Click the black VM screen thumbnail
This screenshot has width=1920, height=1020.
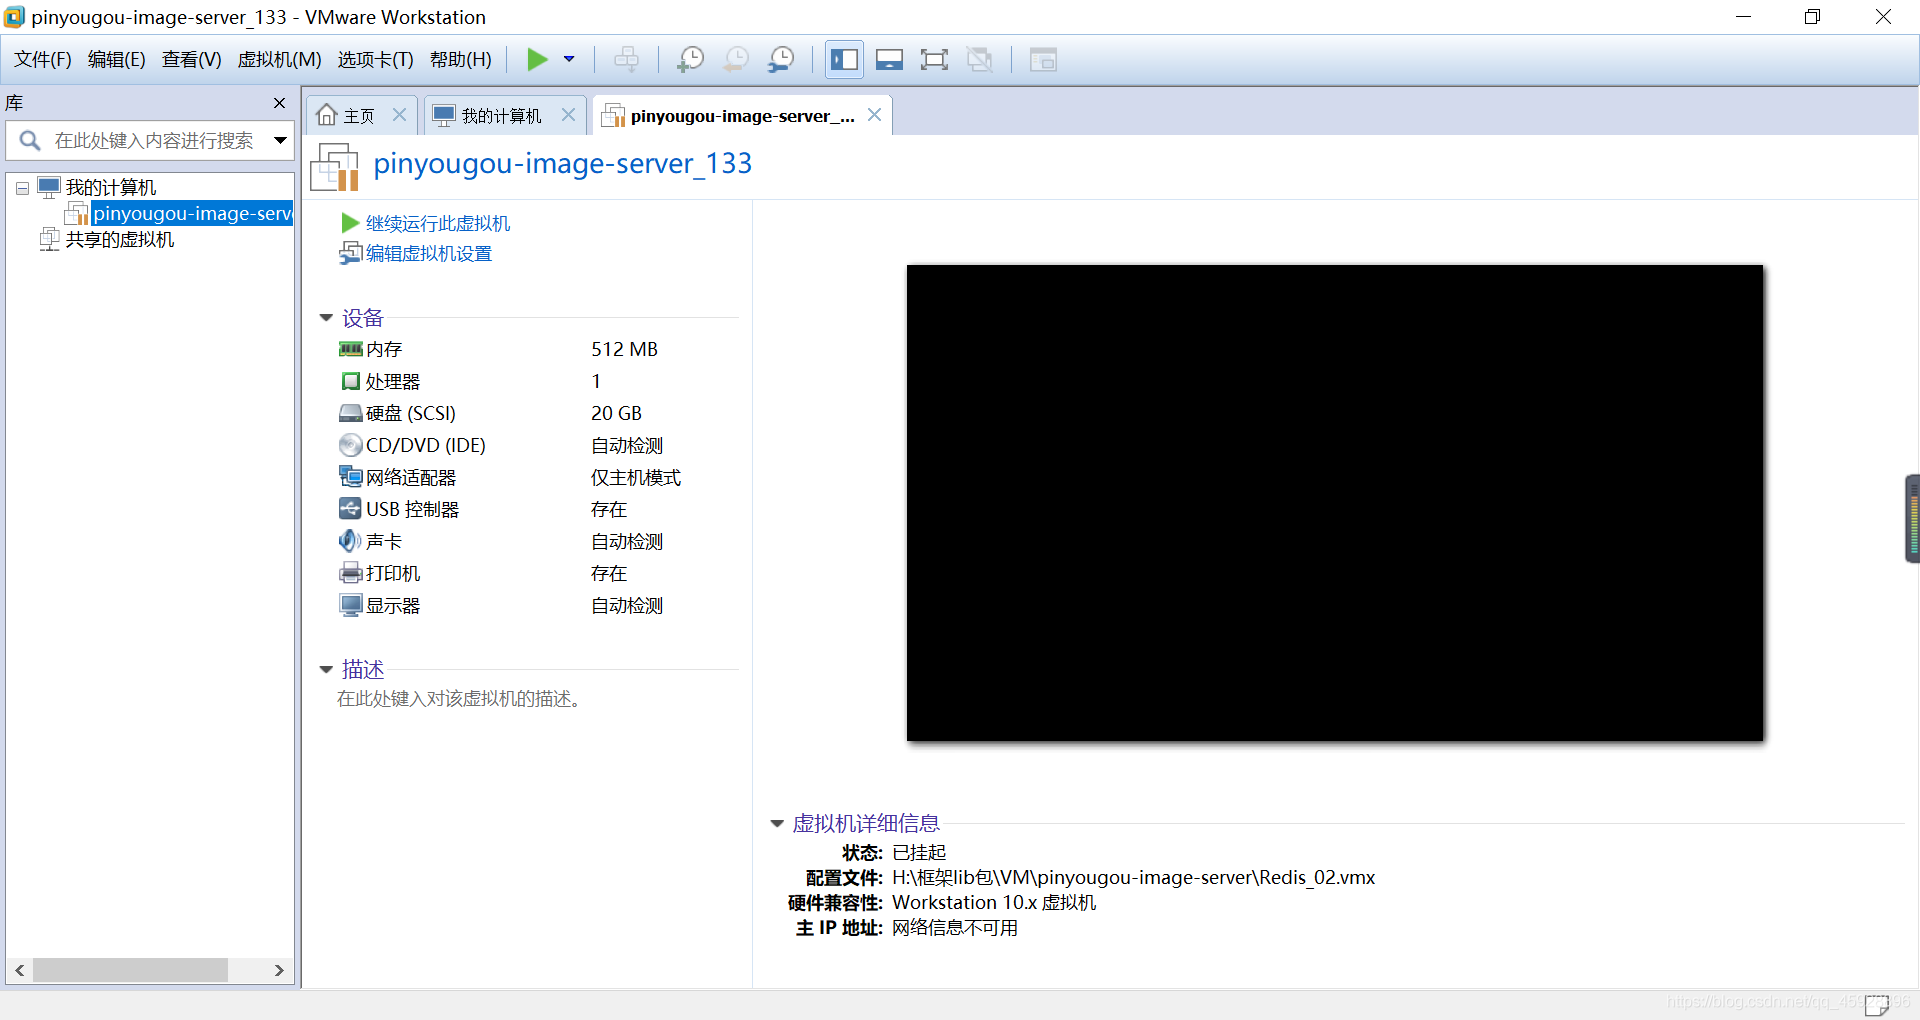1334,503
